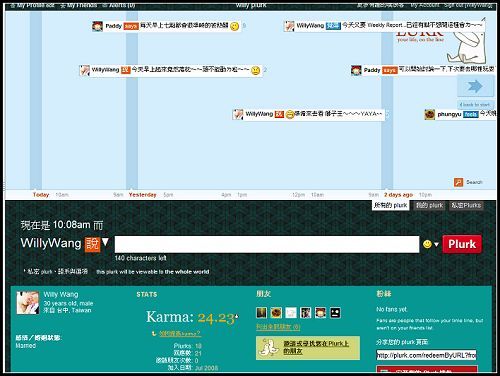Click the third white friend avatar
The height and width of the screenshot is (376, 500).
click(291, 313)
